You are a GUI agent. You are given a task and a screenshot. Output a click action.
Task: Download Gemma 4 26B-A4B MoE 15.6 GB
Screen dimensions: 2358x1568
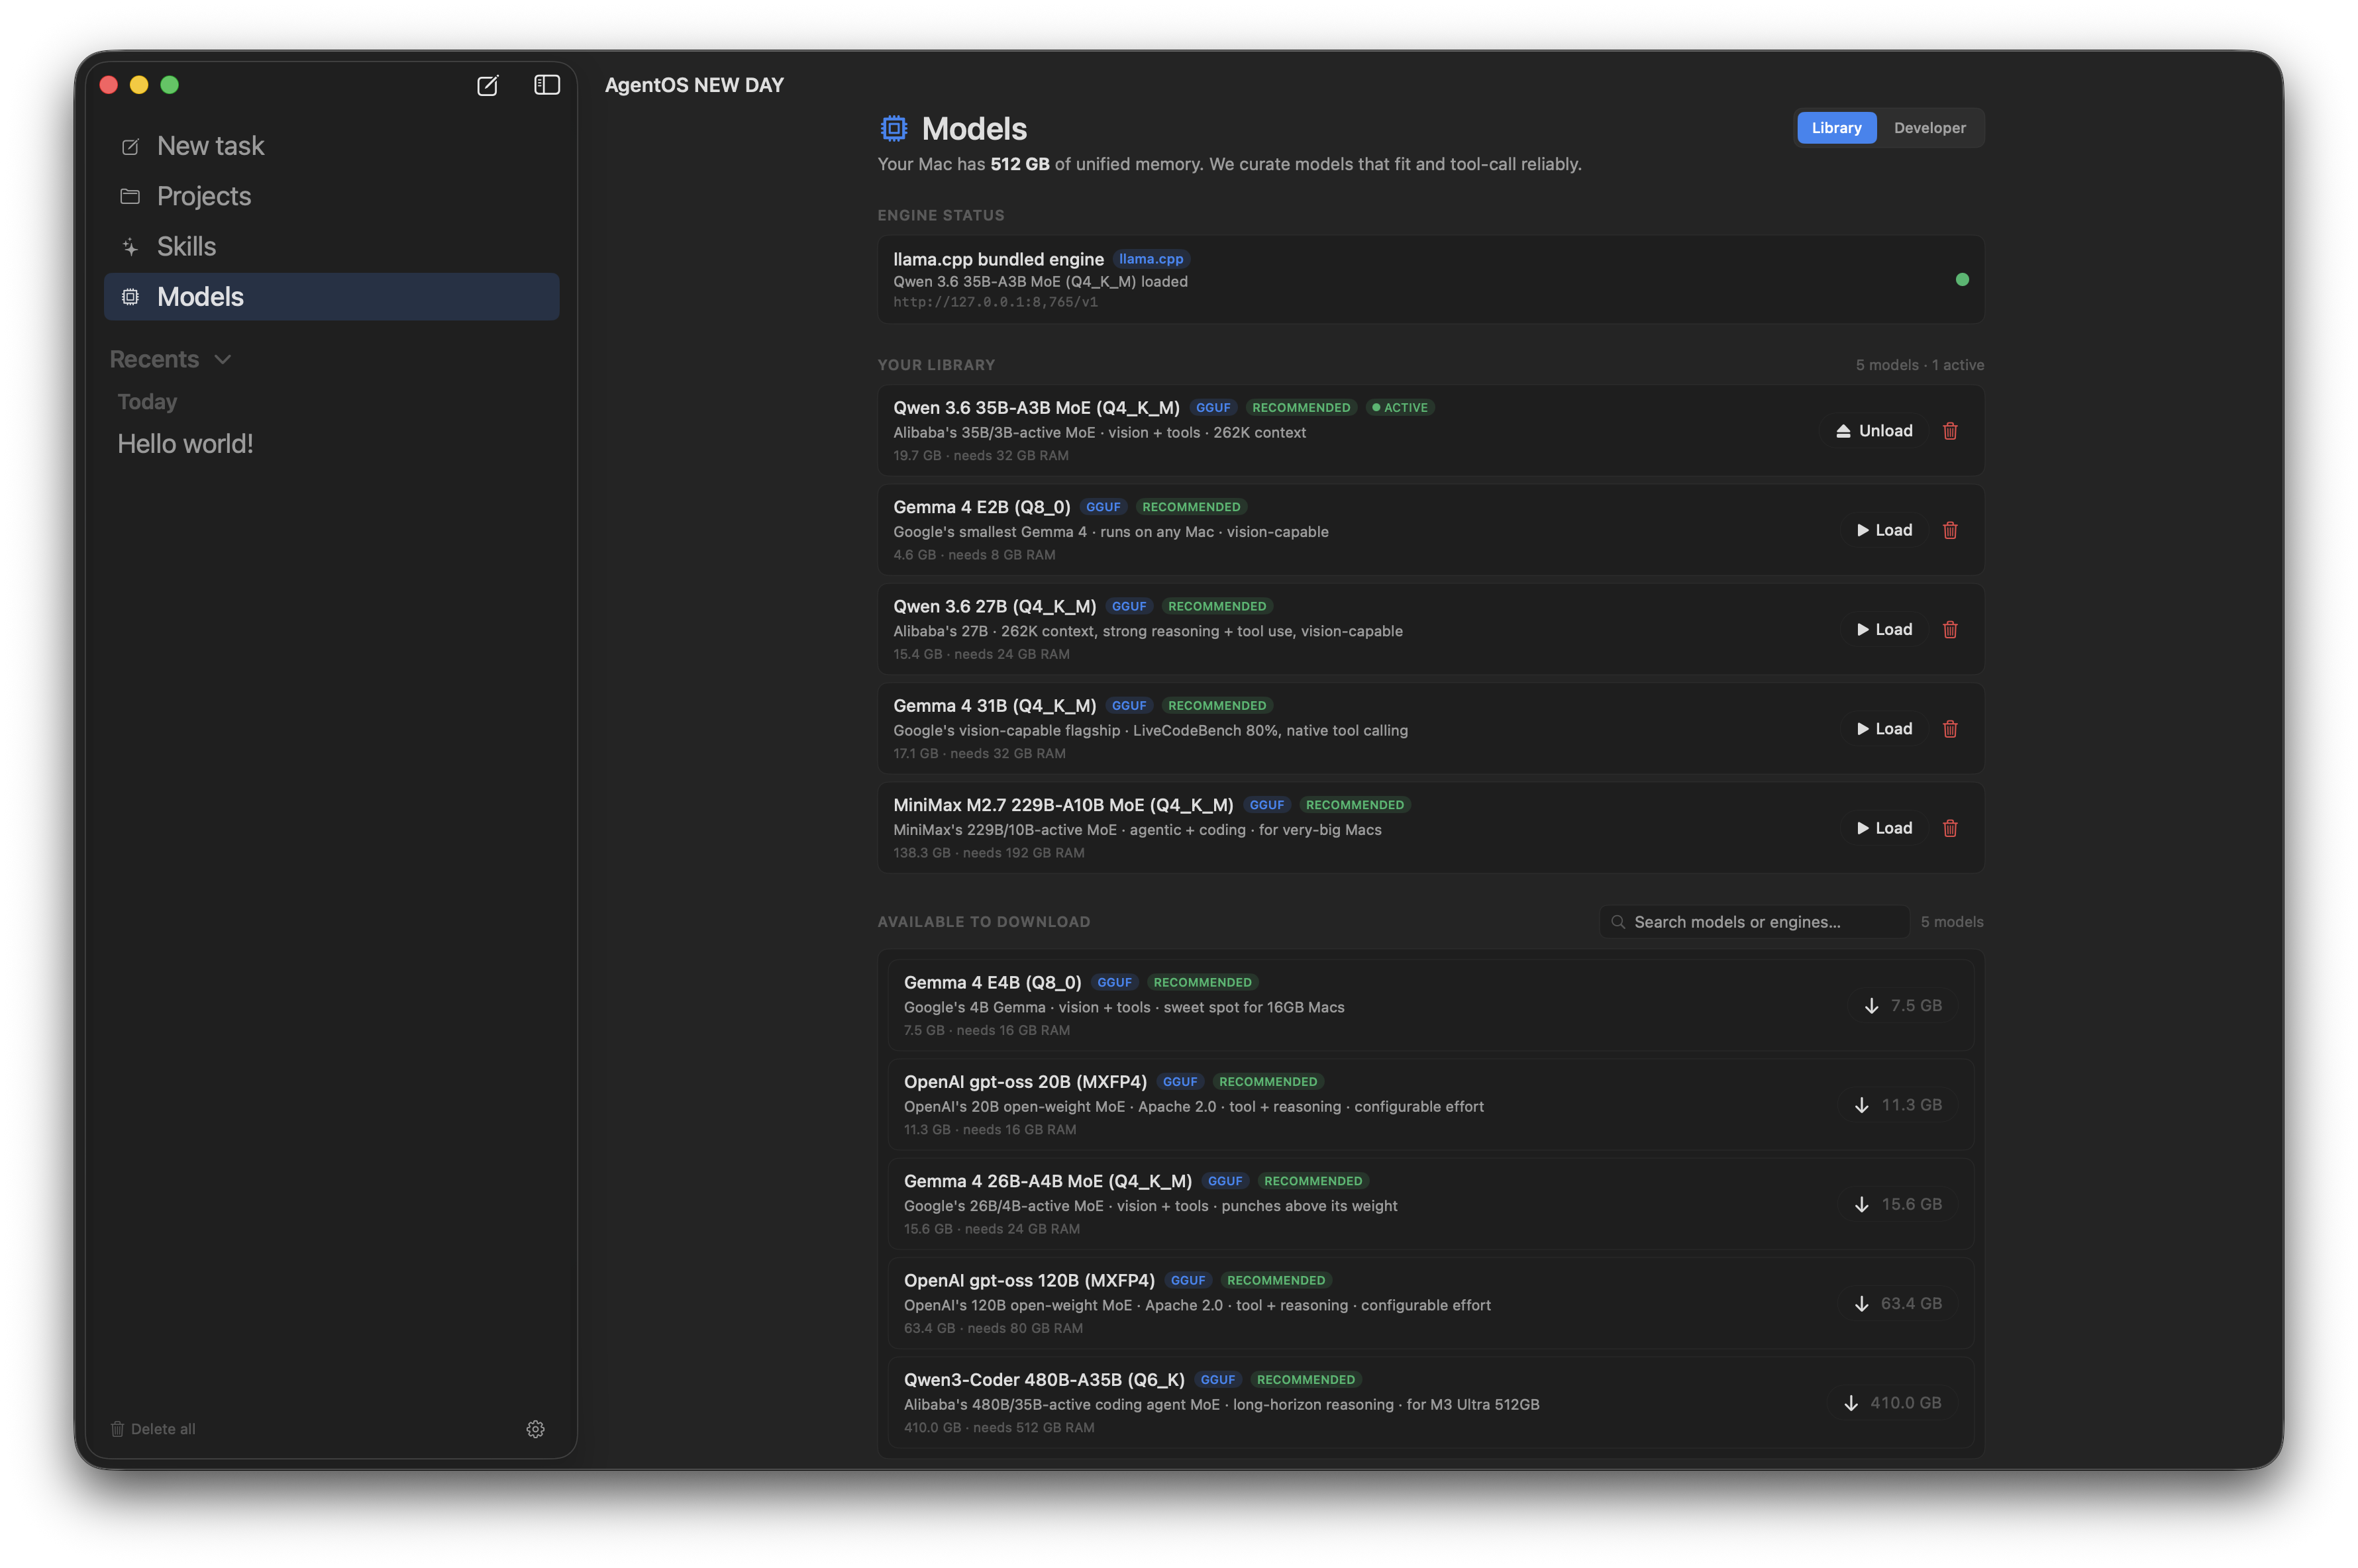click(x=1897, y=1204)
